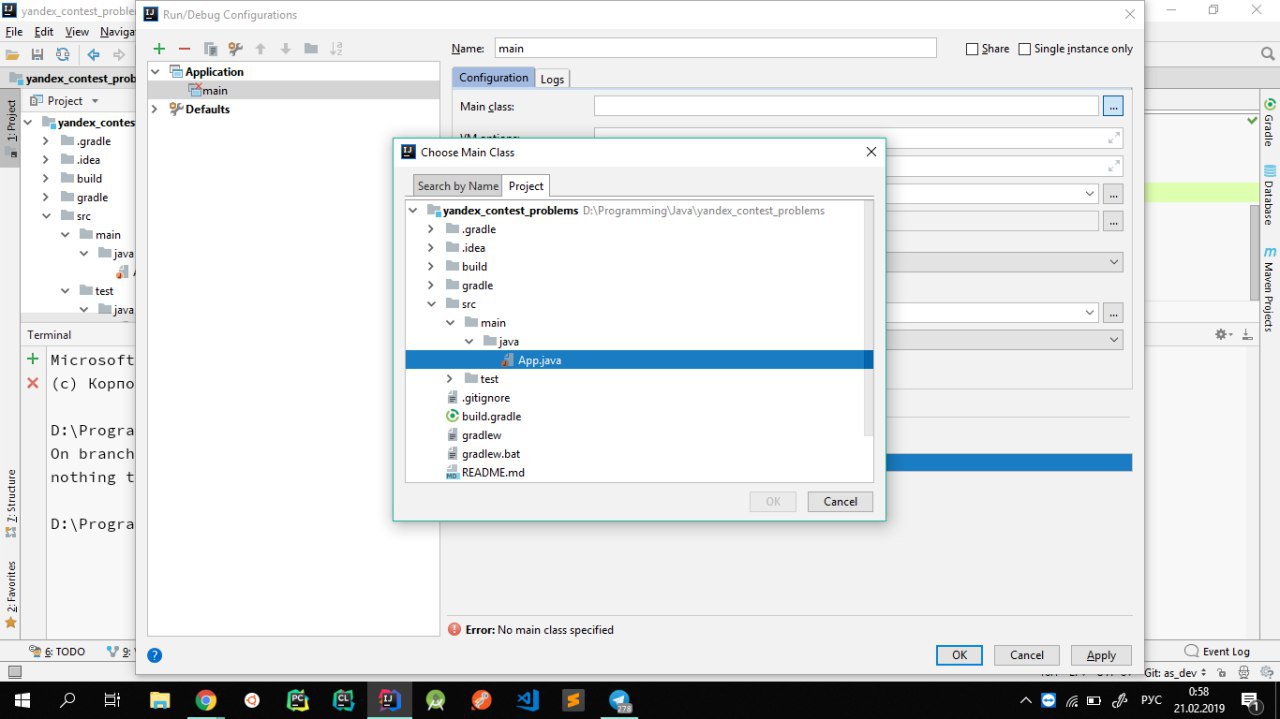Click the Name input field
1280x719 pixels.
coord(715,48)
